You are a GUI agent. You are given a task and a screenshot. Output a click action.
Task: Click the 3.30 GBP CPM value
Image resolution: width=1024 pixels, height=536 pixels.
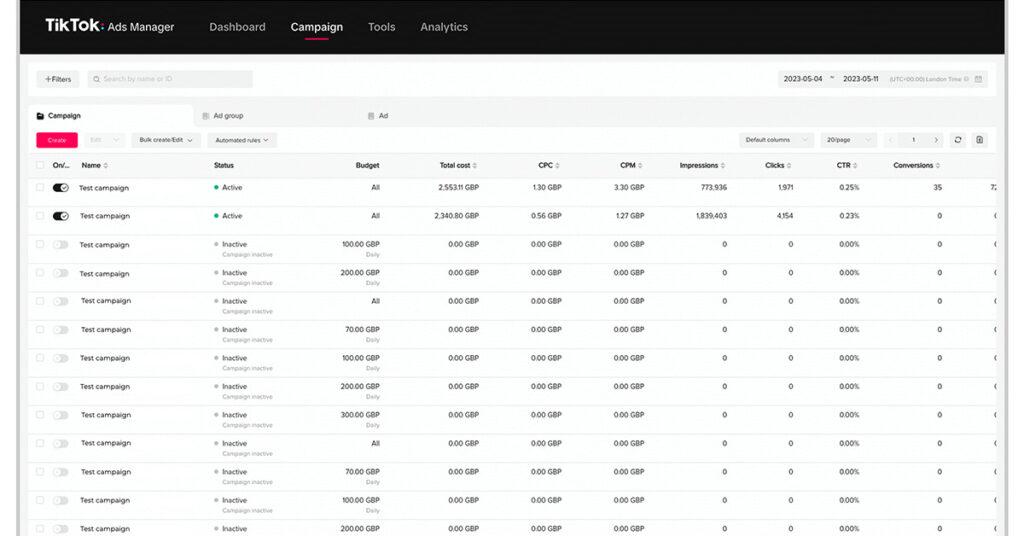(x=630, y=187)
